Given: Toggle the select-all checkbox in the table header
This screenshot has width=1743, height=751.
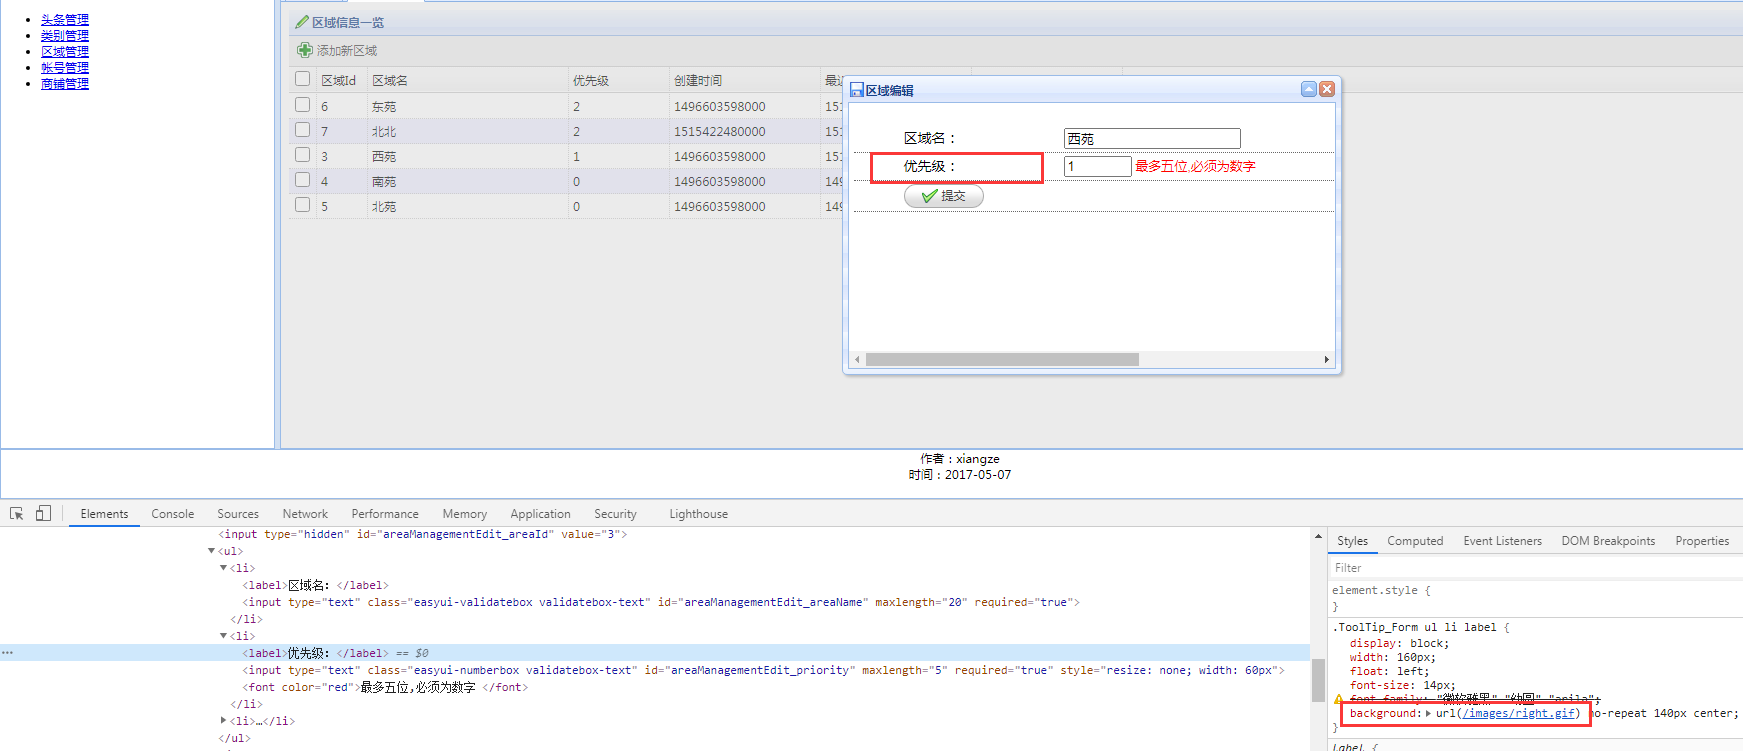Looking at the screenshot, I should tap(303, 79).
